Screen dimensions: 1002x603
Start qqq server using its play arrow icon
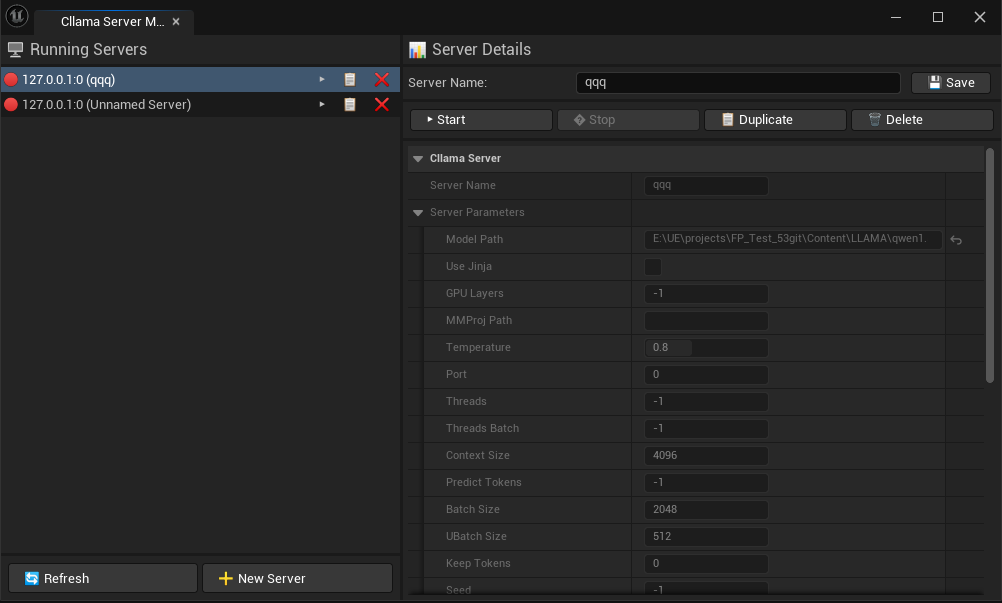(322, 79)
